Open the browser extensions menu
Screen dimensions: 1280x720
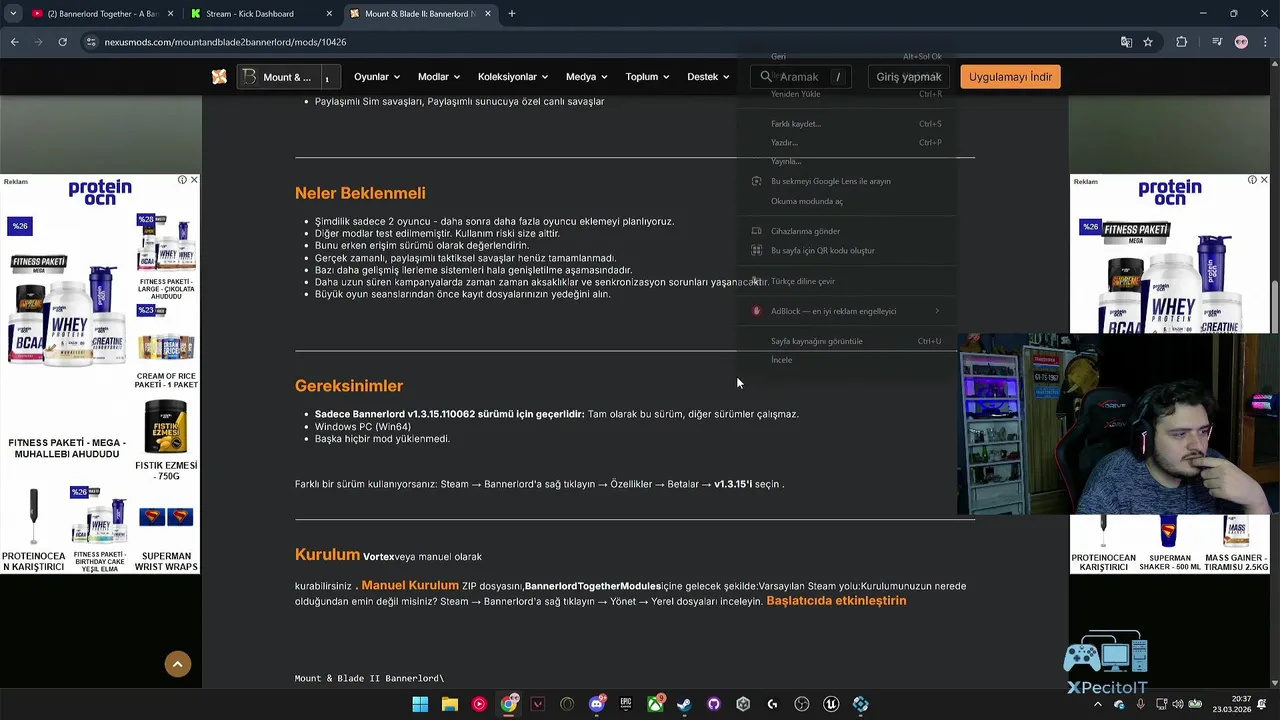[1182, 42]
